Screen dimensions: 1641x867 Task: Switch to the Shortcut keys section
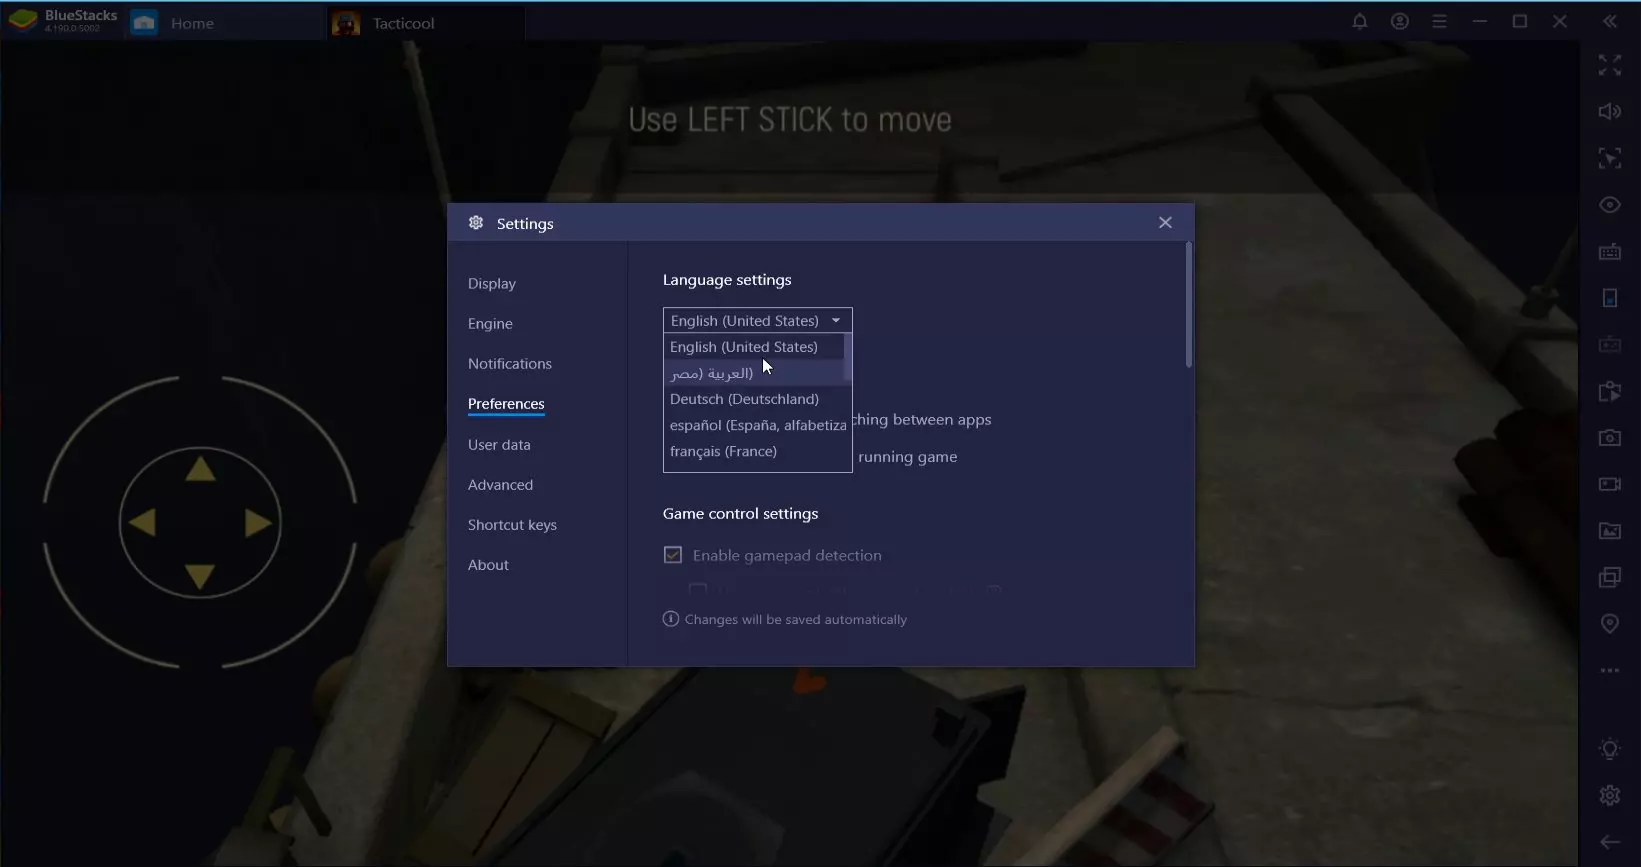512,525
